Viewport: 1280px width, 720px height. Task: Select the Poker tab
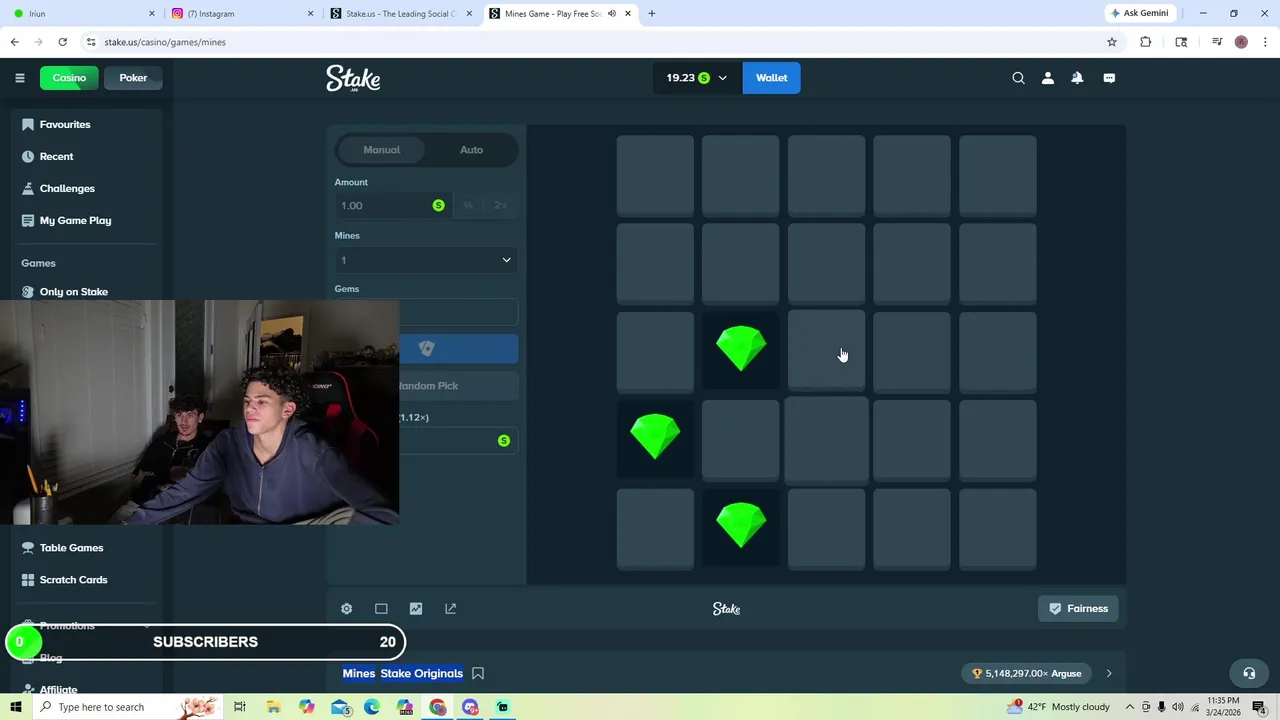(133, 78)
